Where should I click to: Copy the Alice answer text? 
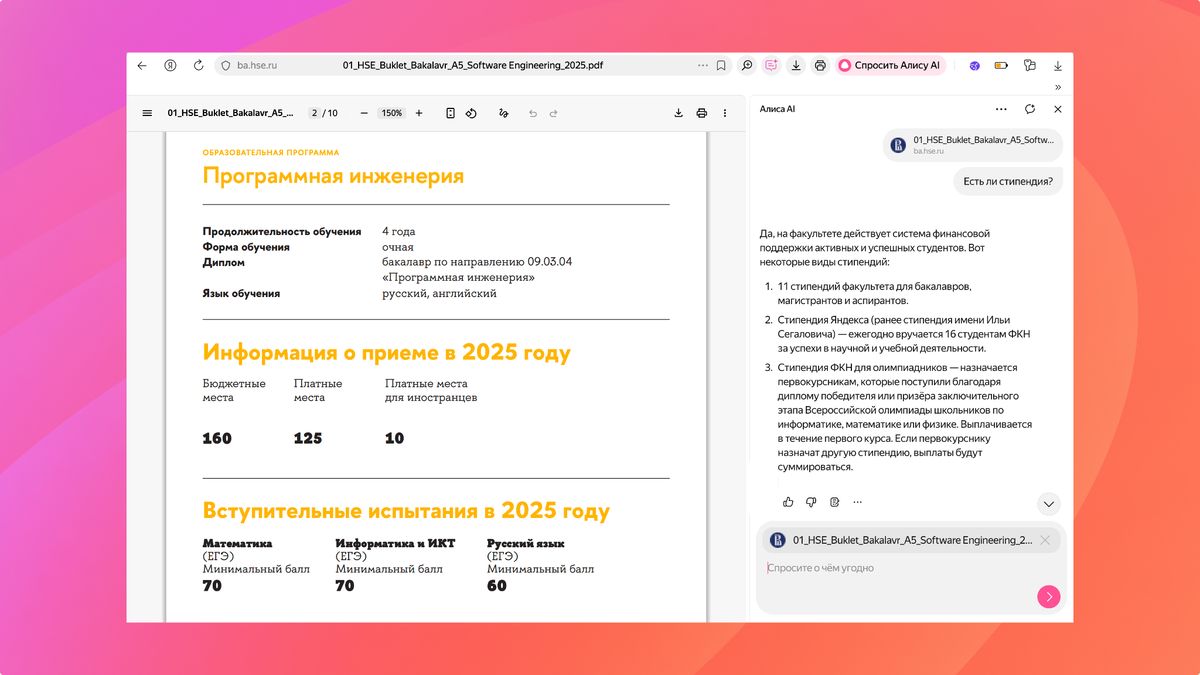point(834,502)
